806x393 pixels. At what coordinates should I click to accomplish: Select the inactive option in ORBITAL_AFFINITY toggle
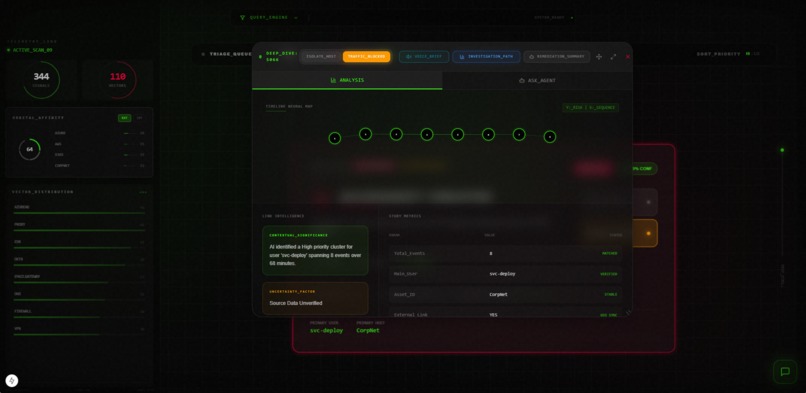coord(140,118)
